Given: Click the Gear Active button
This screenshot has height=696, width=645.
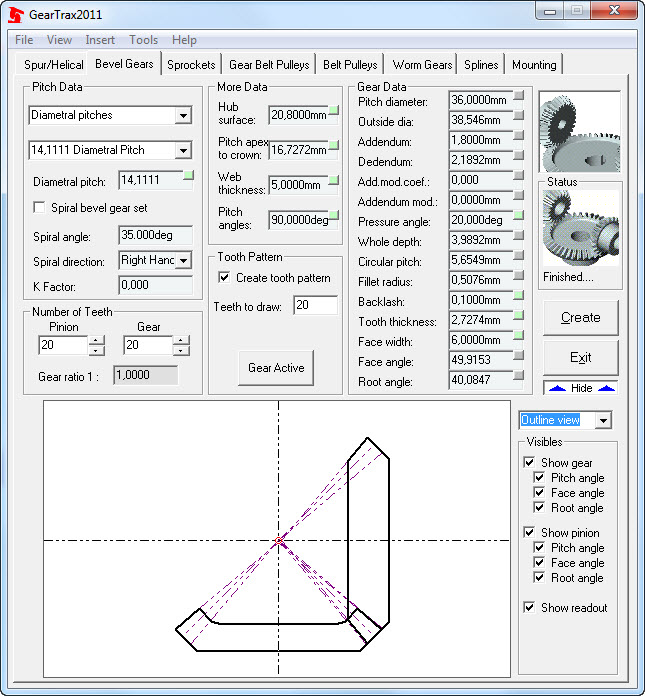Looking at the screenshot, I should pos(276,368).
